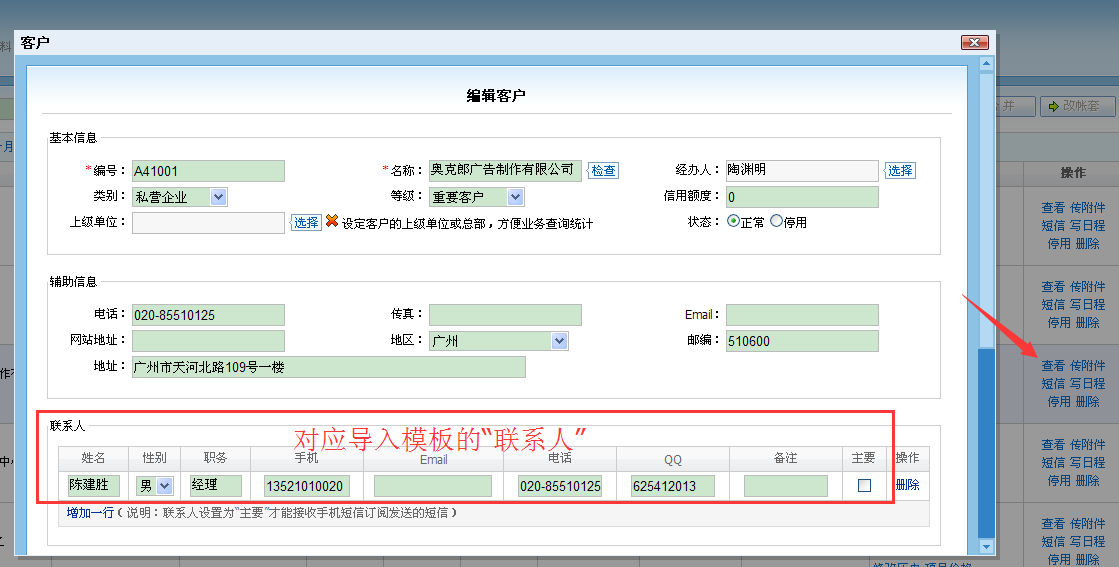Image resolution: width=1119 pixels, height=567 pixels.
Task: Open the 地区 dropdown showing 广州
Action: click(x=559, y=341)
